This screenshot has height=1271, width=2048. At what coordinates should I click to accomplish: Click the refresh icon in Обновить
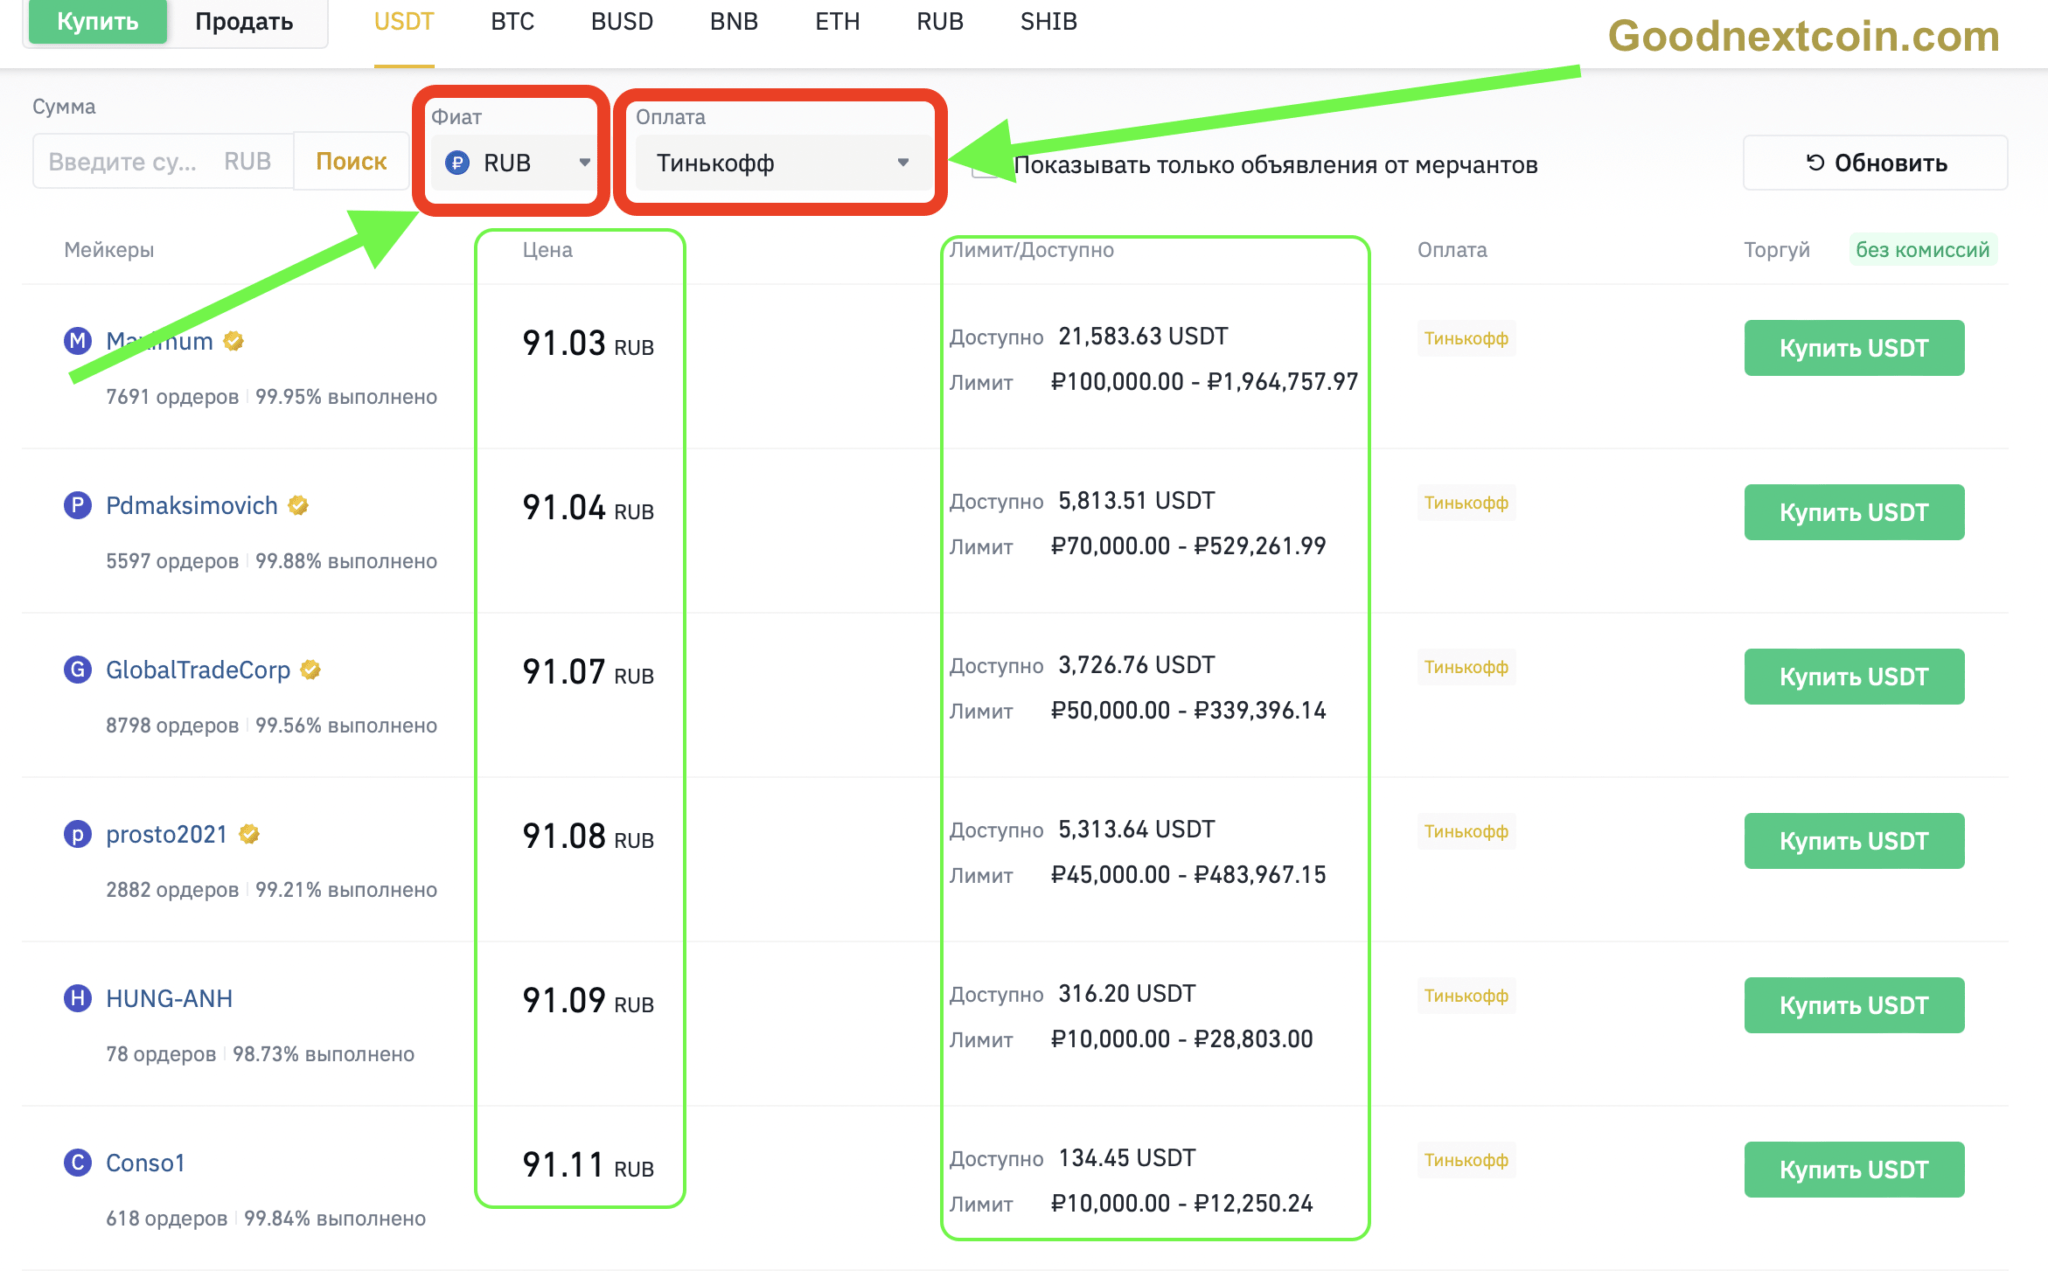coord(1816,162)
